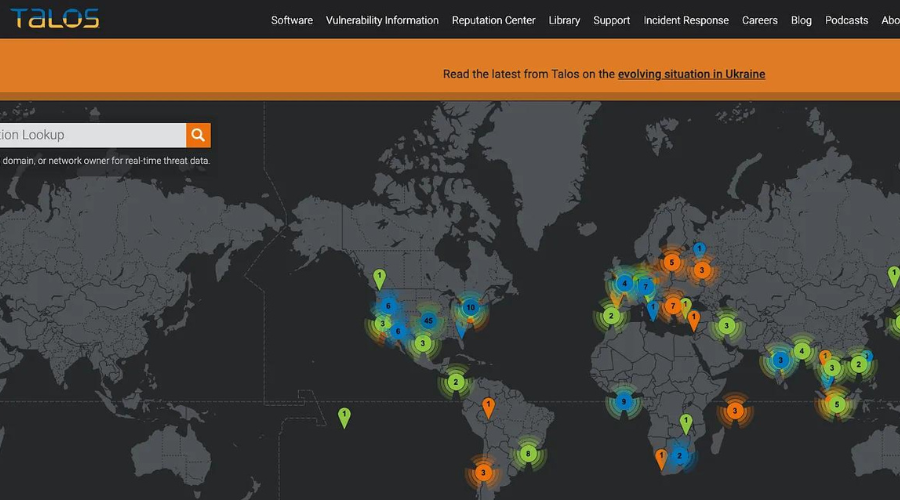The image size is (900, 500).
Task: Click orange pin 1 at South Africa's tip
Action: tap(661, 459)
